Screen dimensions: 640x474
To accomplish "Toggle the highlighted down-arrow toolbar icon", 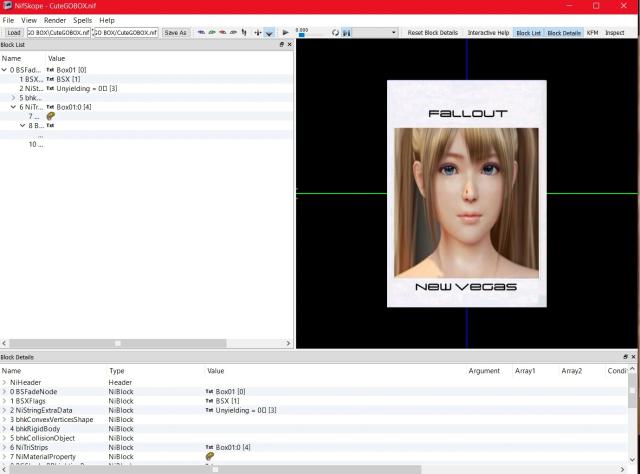I will [x=269, y=33].
